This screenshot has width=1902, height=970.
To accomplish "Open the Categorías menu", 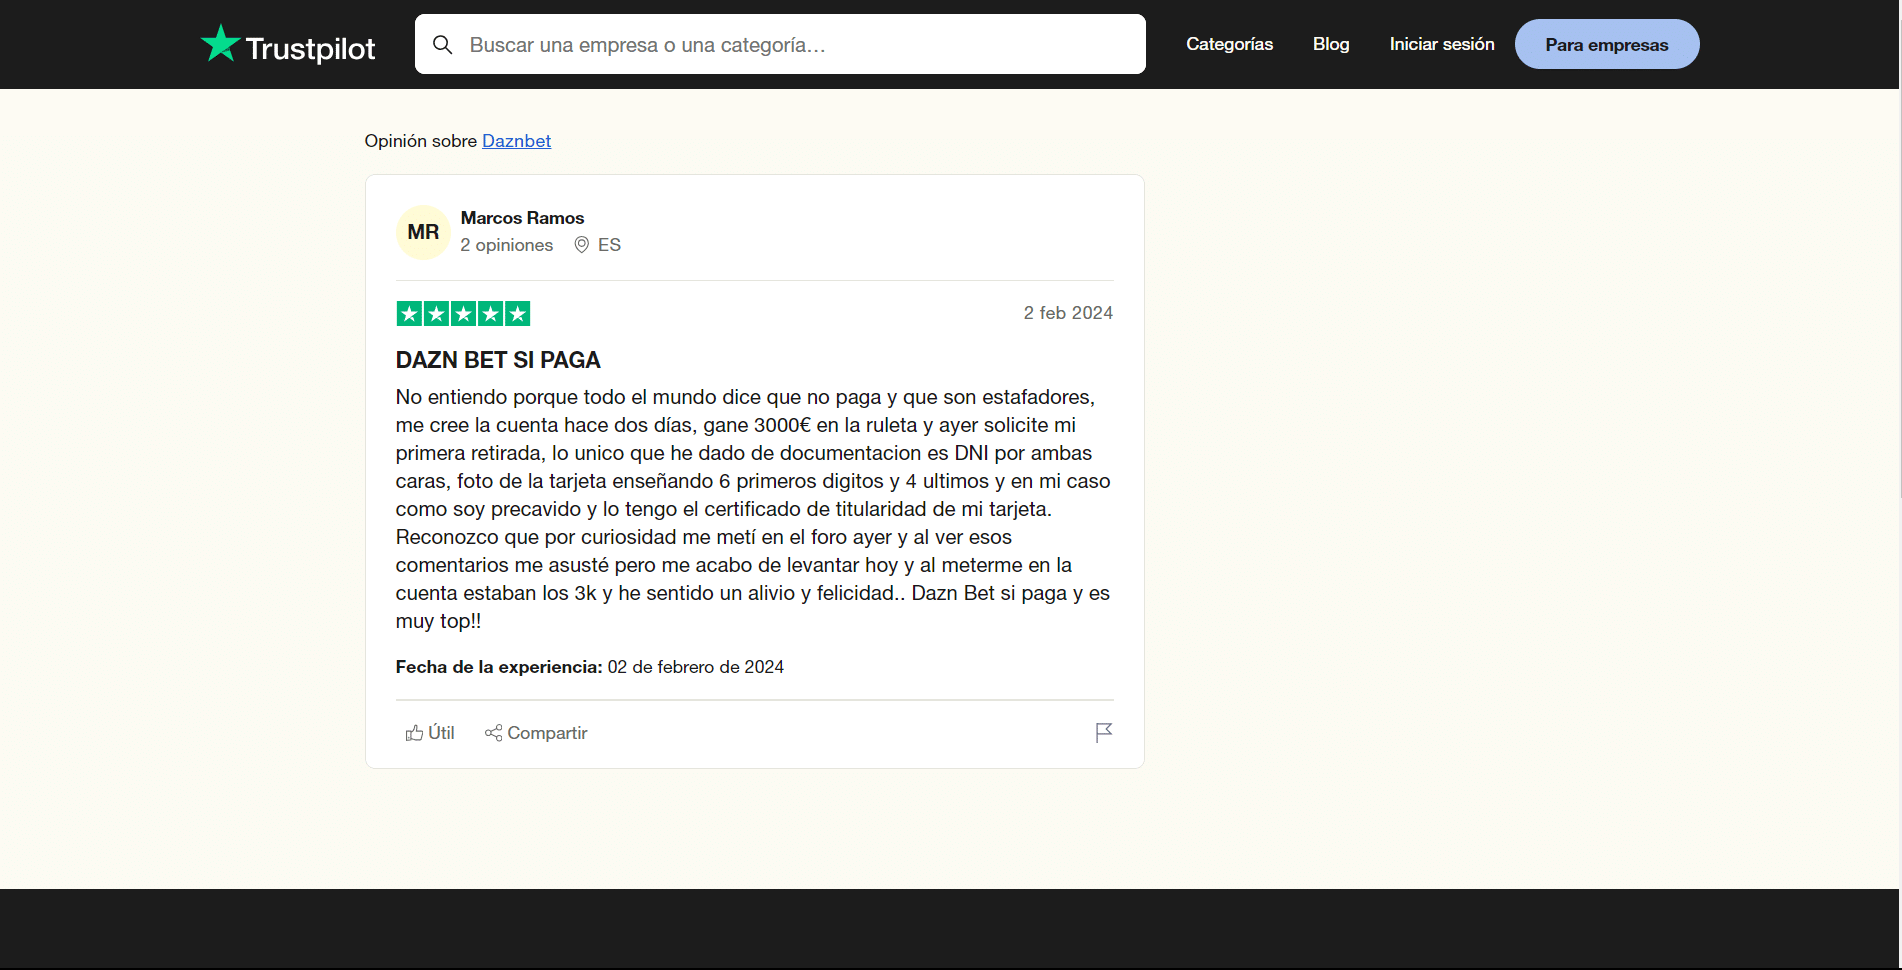I will pos(1229,44).
